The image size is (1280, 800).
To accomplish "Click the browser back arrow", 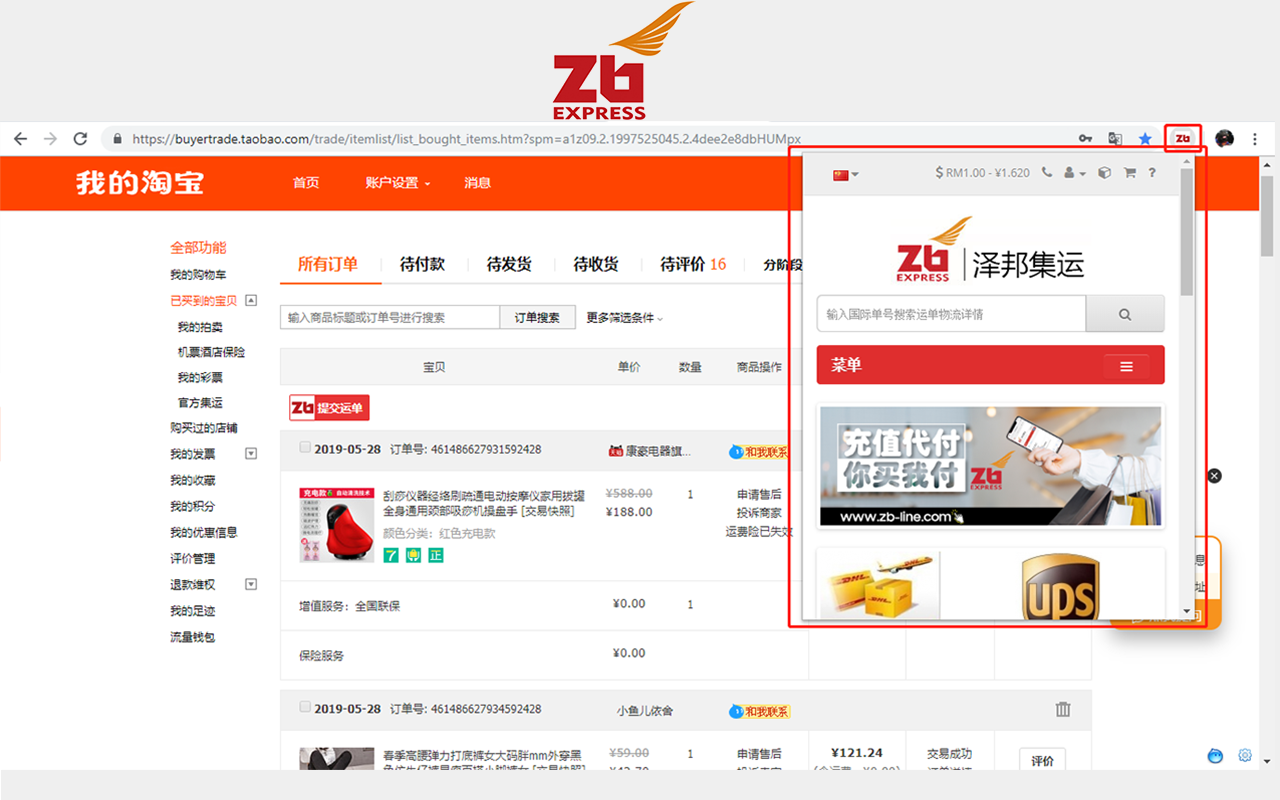I will click(19, 139).
